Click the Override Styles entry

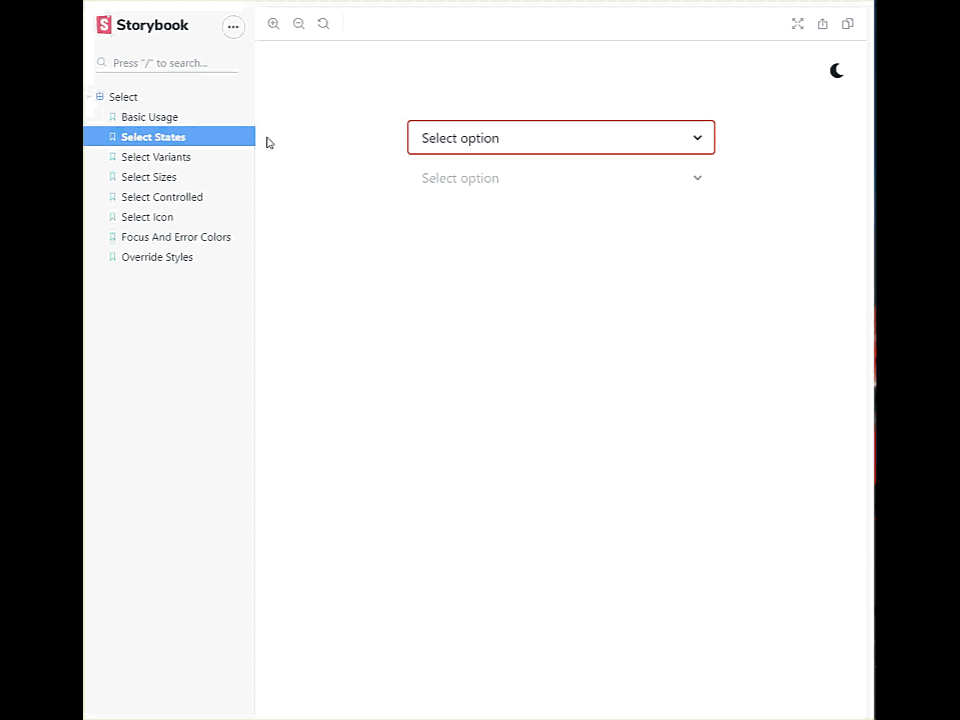coord(157,257)
